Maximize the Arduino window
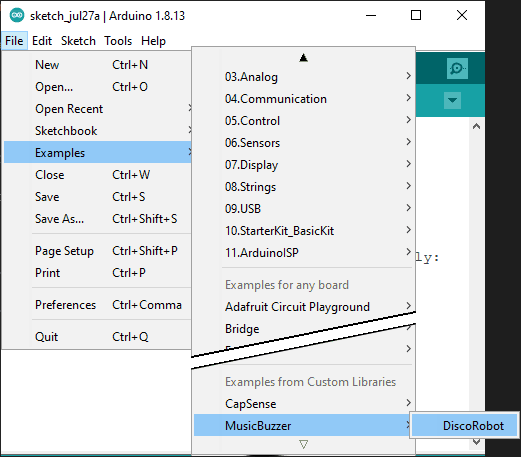 (x=416, y=15)
